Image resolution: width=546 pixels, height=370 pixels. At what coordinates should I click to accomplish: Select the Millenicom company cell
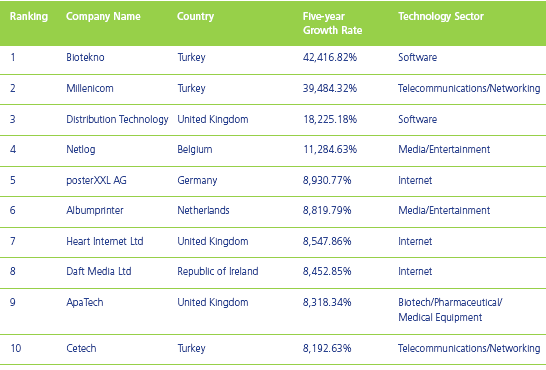(90, 88)
